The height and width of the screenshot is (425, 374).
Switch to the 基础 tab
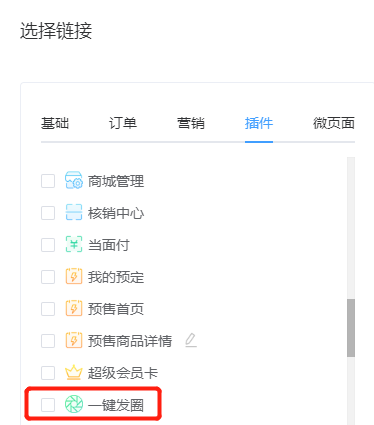pyautogui.click(x=55, y=123)
